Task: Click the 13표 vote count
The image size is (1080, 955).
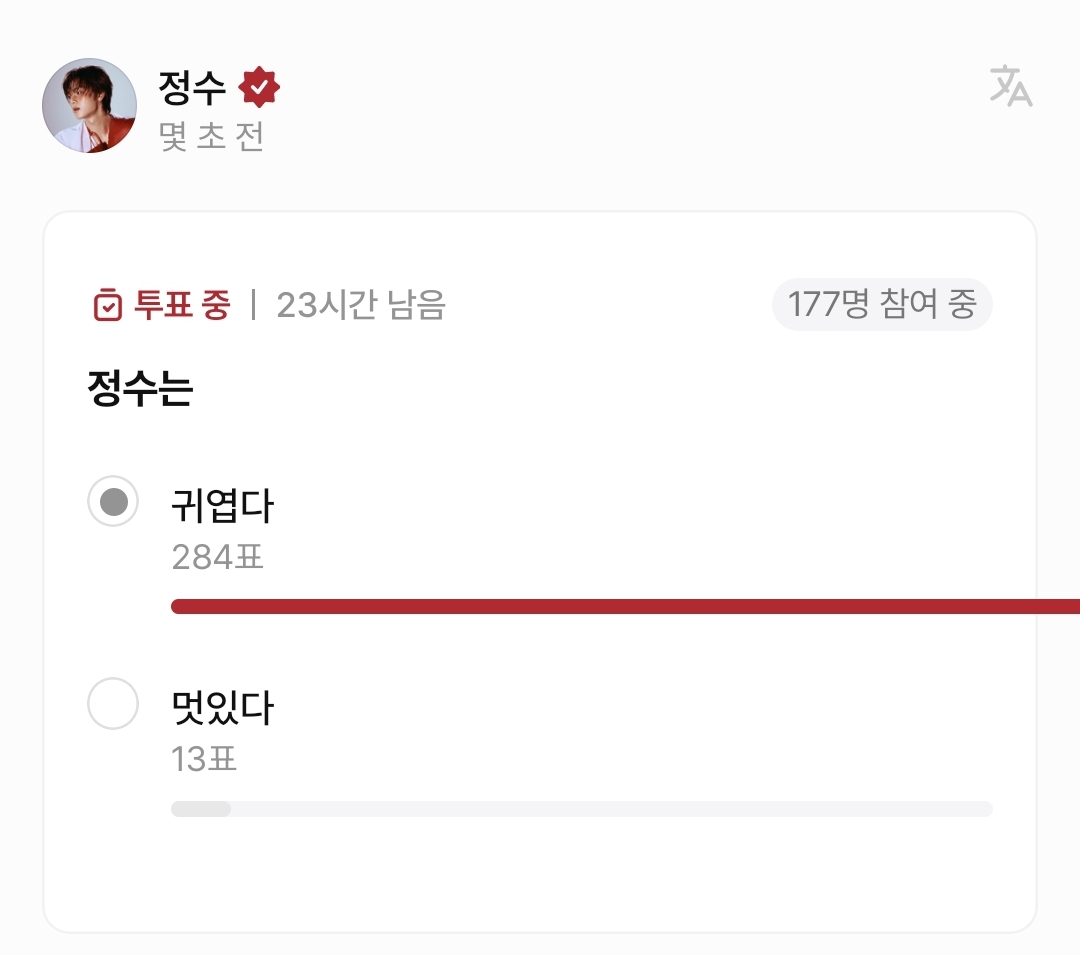Action: tap(204, 759)
